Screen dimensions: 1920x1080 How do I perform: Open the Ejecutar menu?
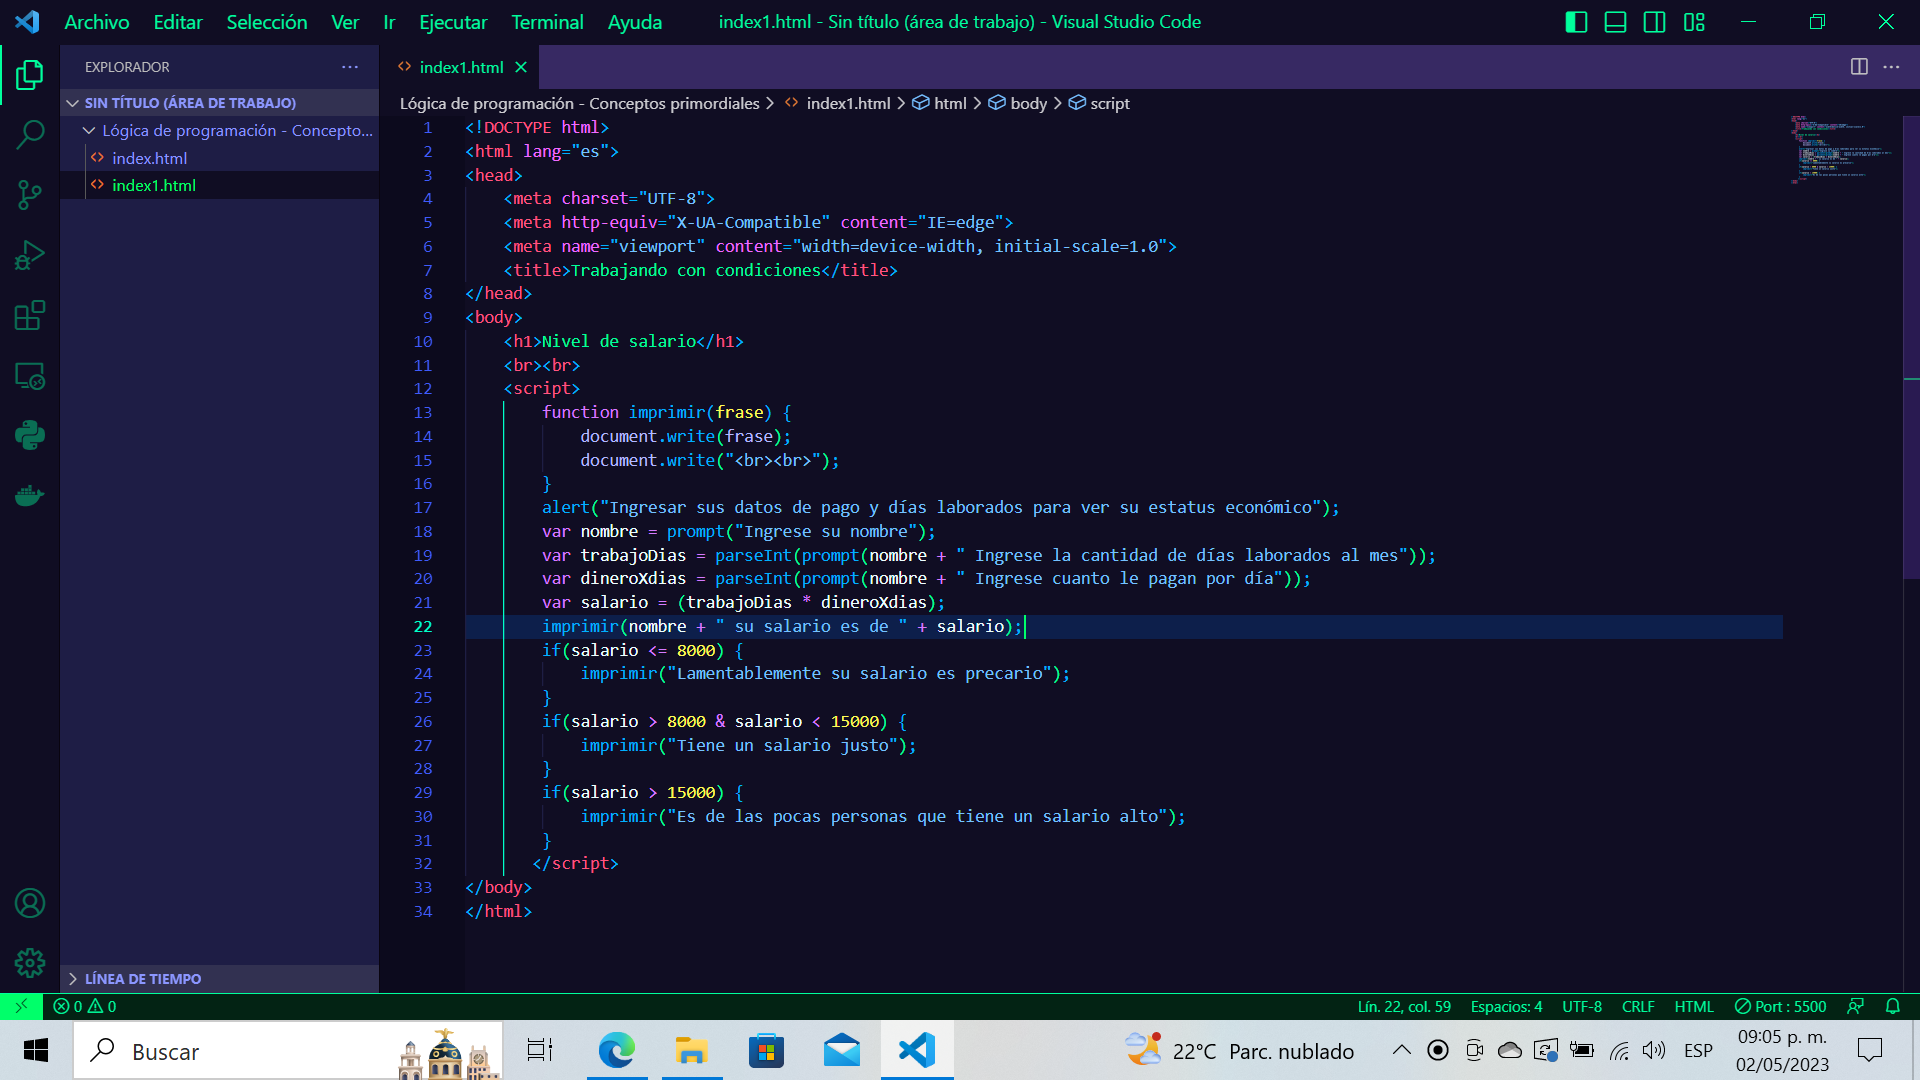click(453, 22)
